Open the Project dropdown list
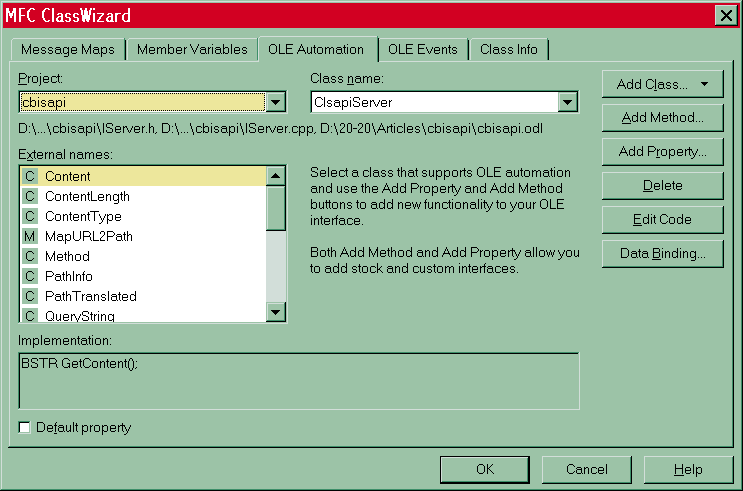 (277, 102)
